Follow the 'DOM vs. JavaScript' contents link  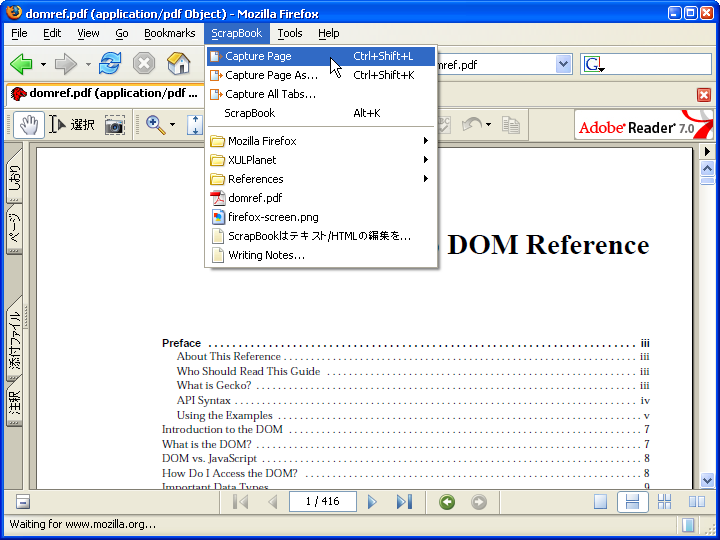point(209,458)
